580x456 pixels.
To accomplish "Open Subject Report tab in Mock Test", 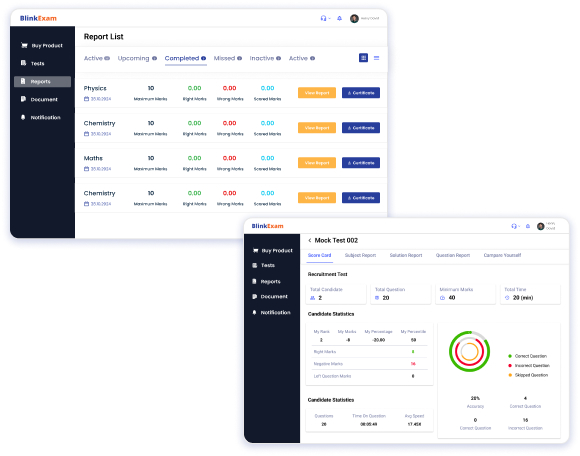I will (x=360, y=255).
